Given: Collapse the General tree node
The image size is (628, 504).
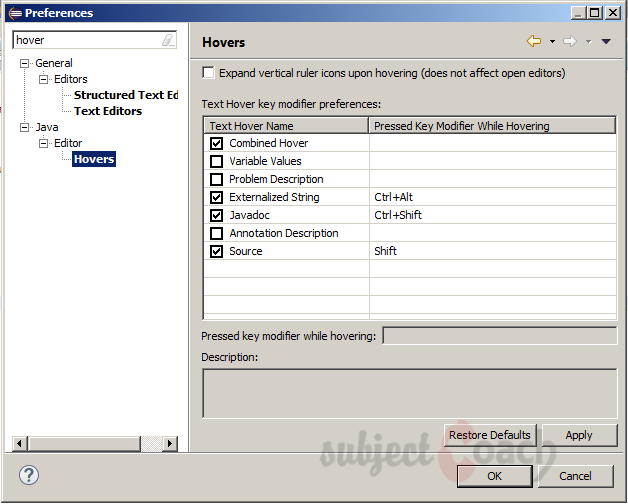Looking at the screenshot, I should coord(25,63).
